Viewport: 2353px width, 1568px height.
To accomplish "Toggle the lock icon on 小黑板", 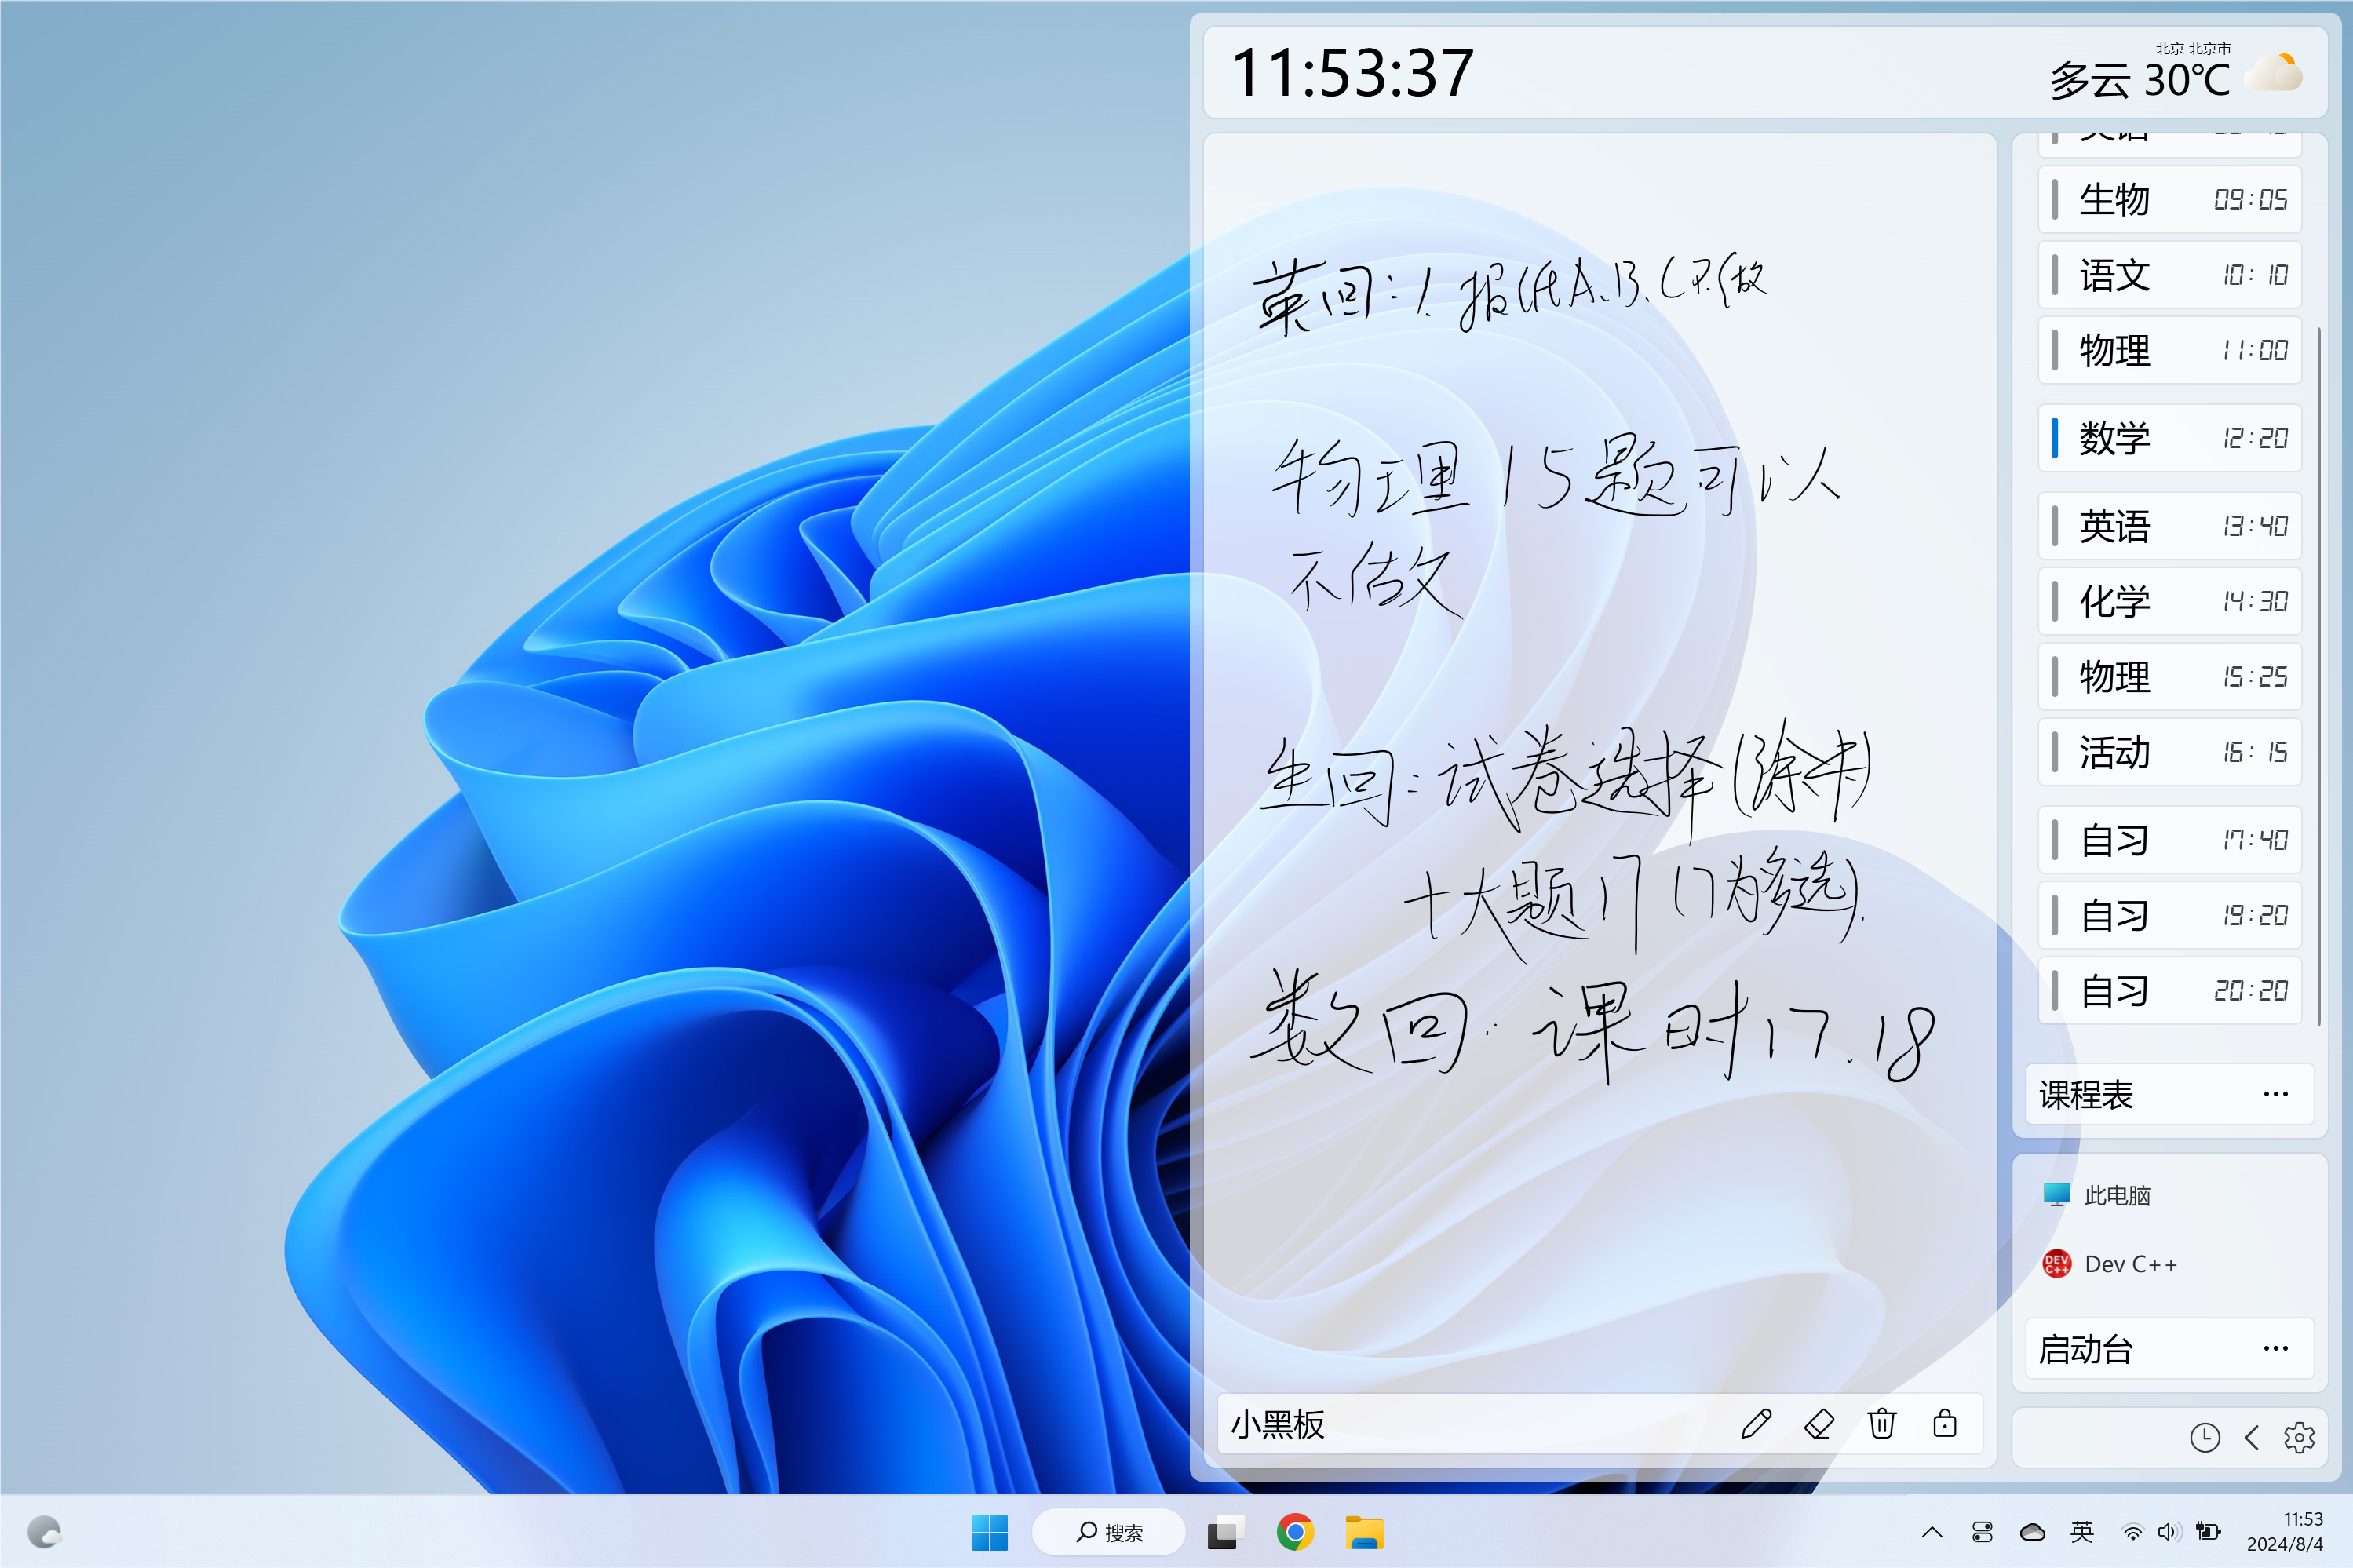I will tap(1945, 1423).
